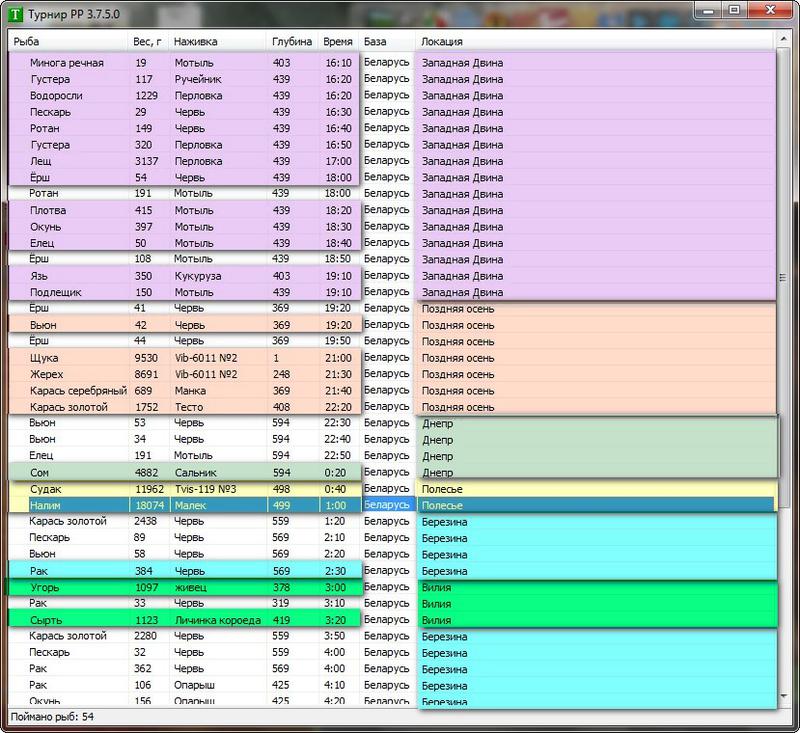This screenshot has width=800, height=733.
Task: Select the Водоросли row
Action: [392, 95]
